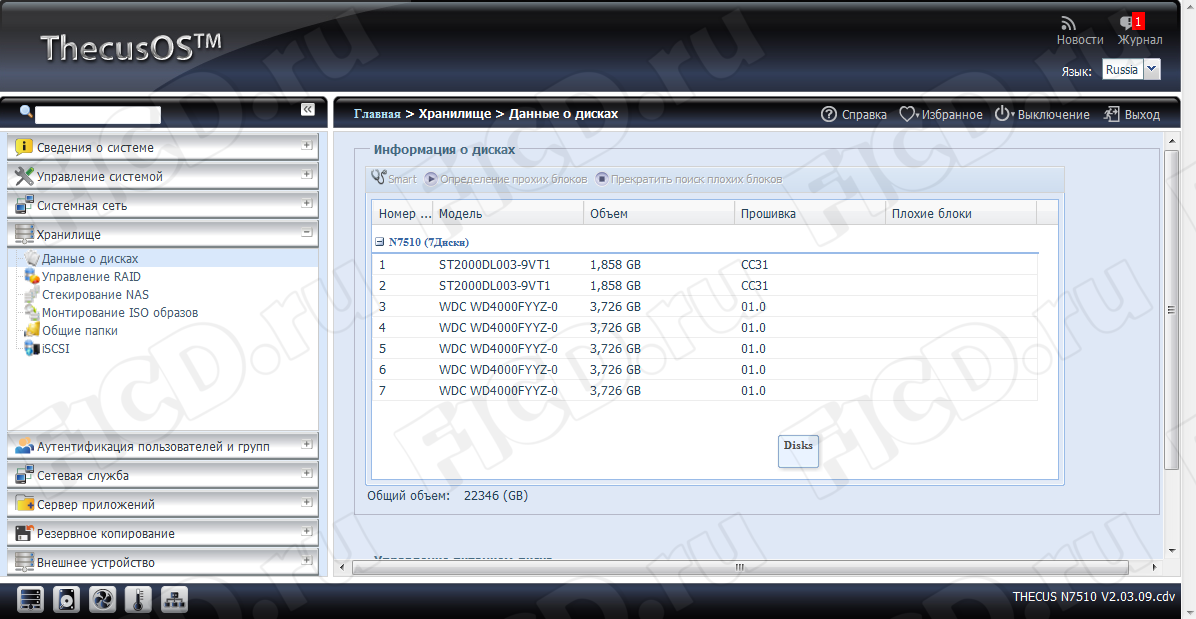
Task: Sort by Модель column header
Action: click(508, 213)
